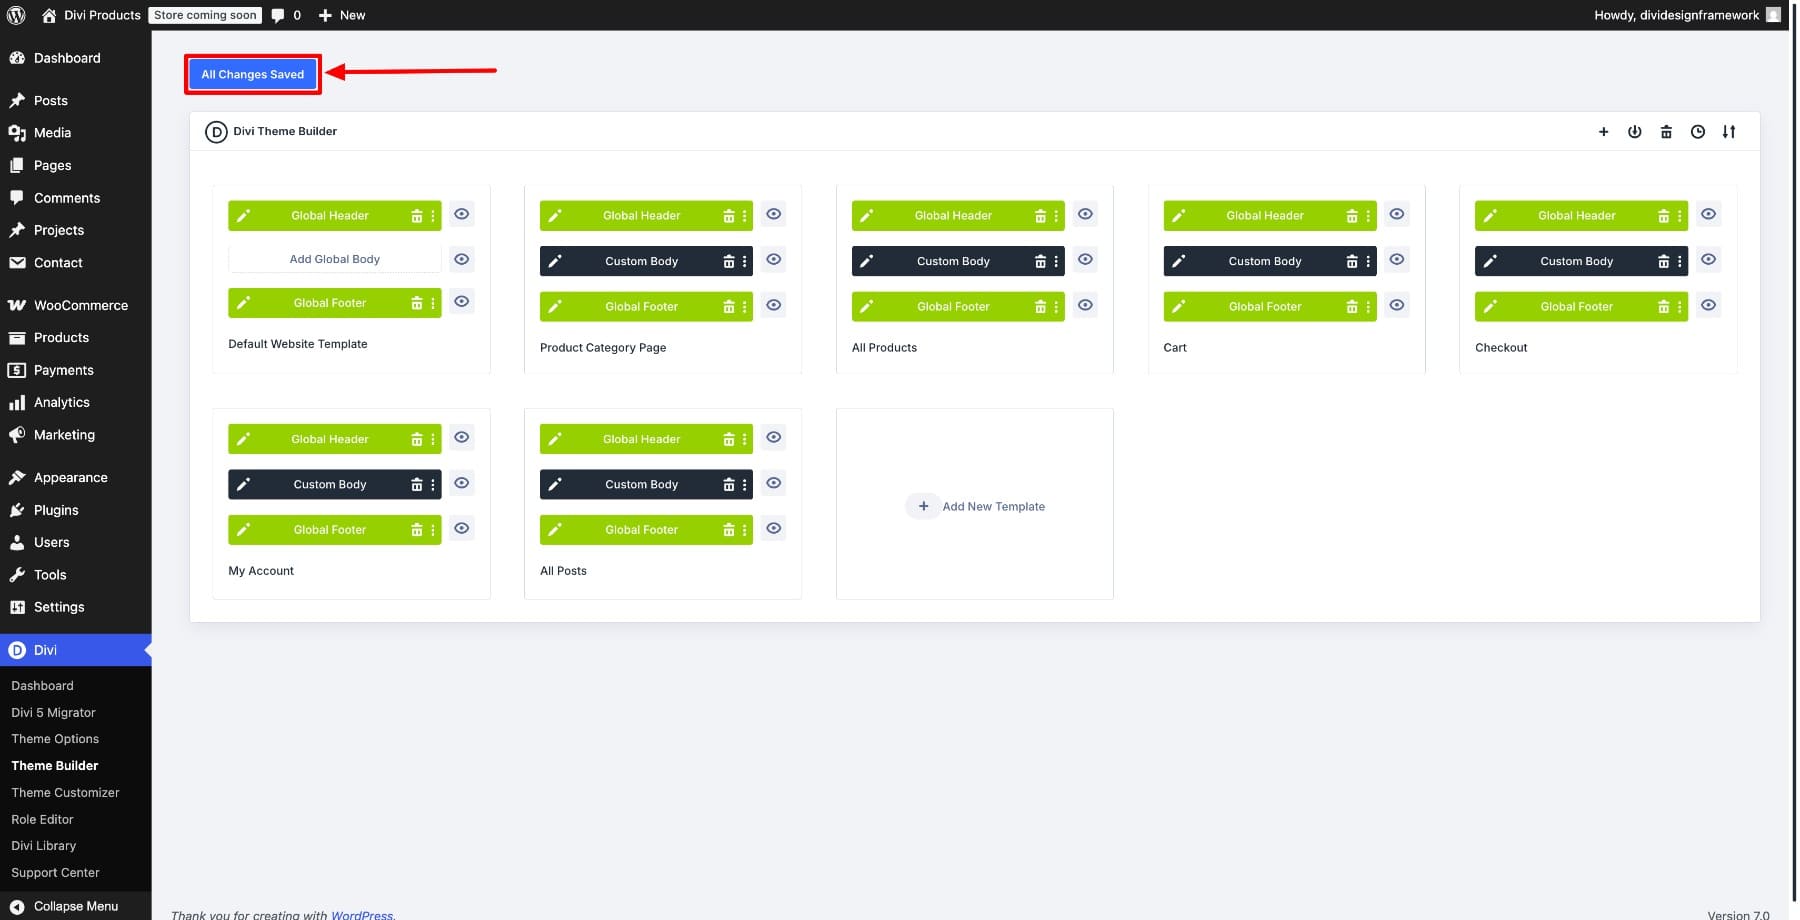Image resolution: width=1800 pixels, height=920 pixels.
Task: Open Analytics in the admin sidebar
Action: tap(76, 402)
